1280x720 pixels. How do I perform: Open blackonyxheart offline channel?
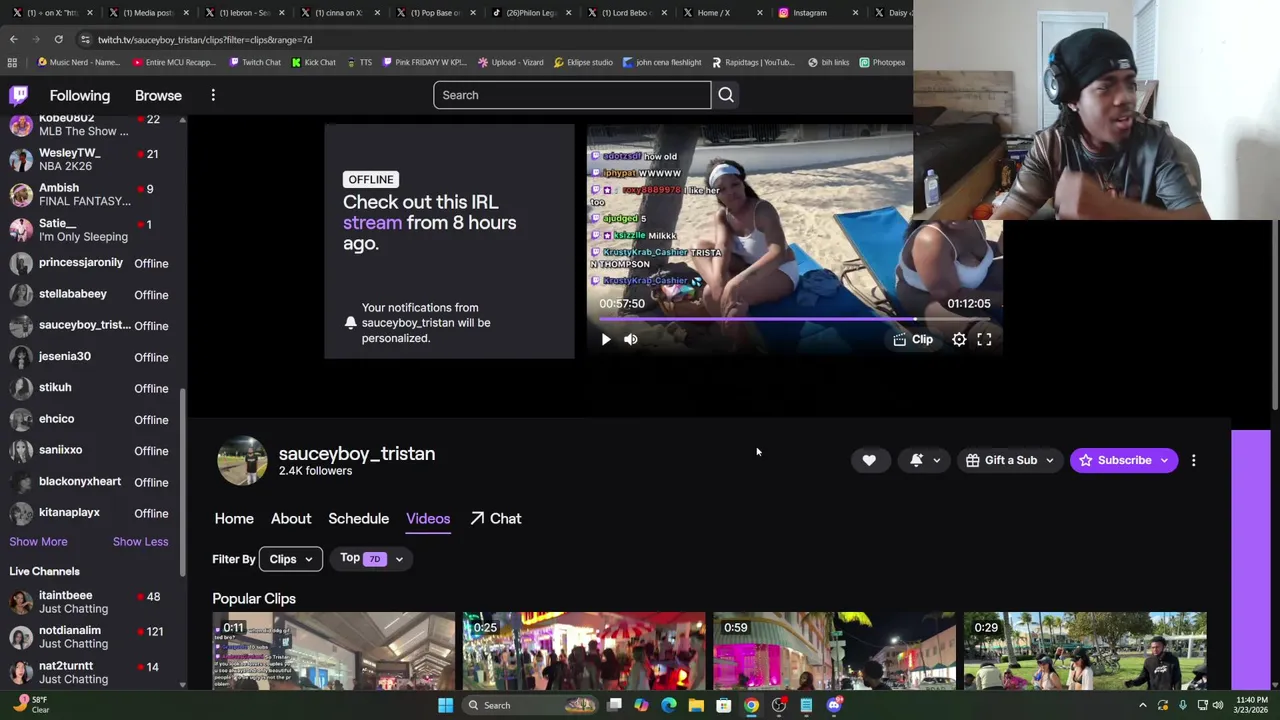pos(92,482)
